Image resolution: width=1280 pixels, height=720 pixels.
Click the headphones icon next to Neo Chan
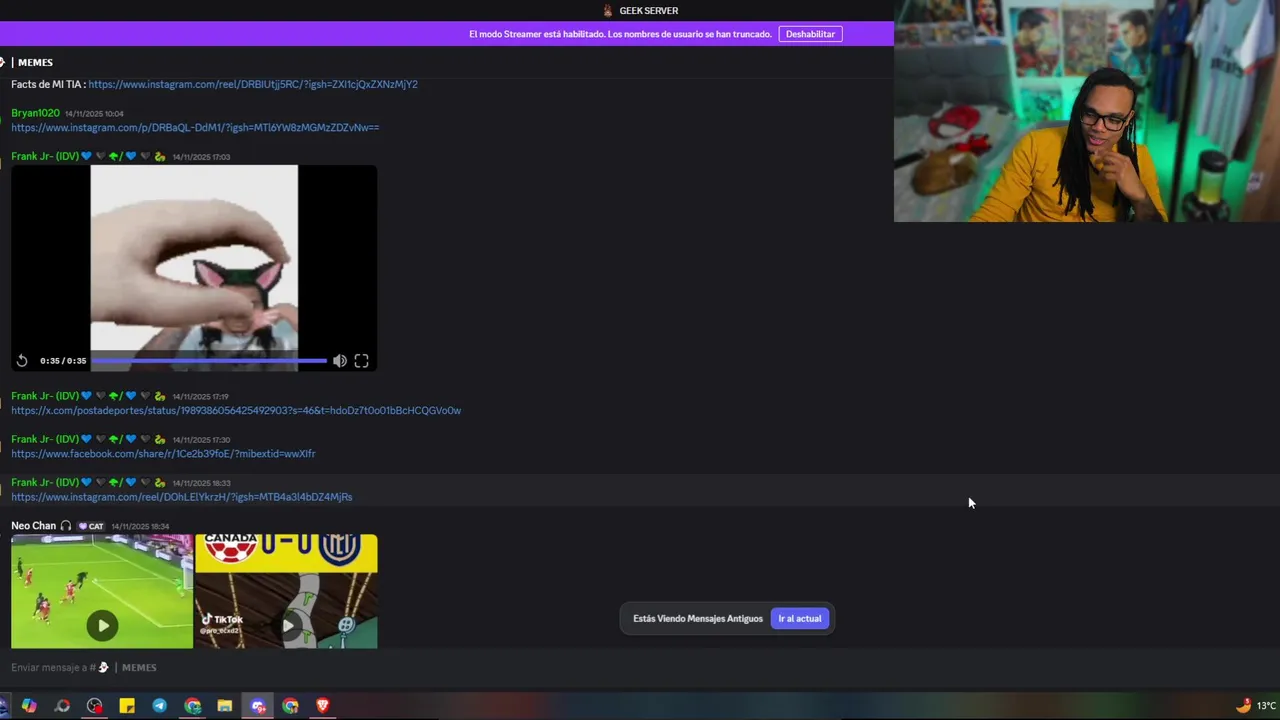[x=66, y=526]
